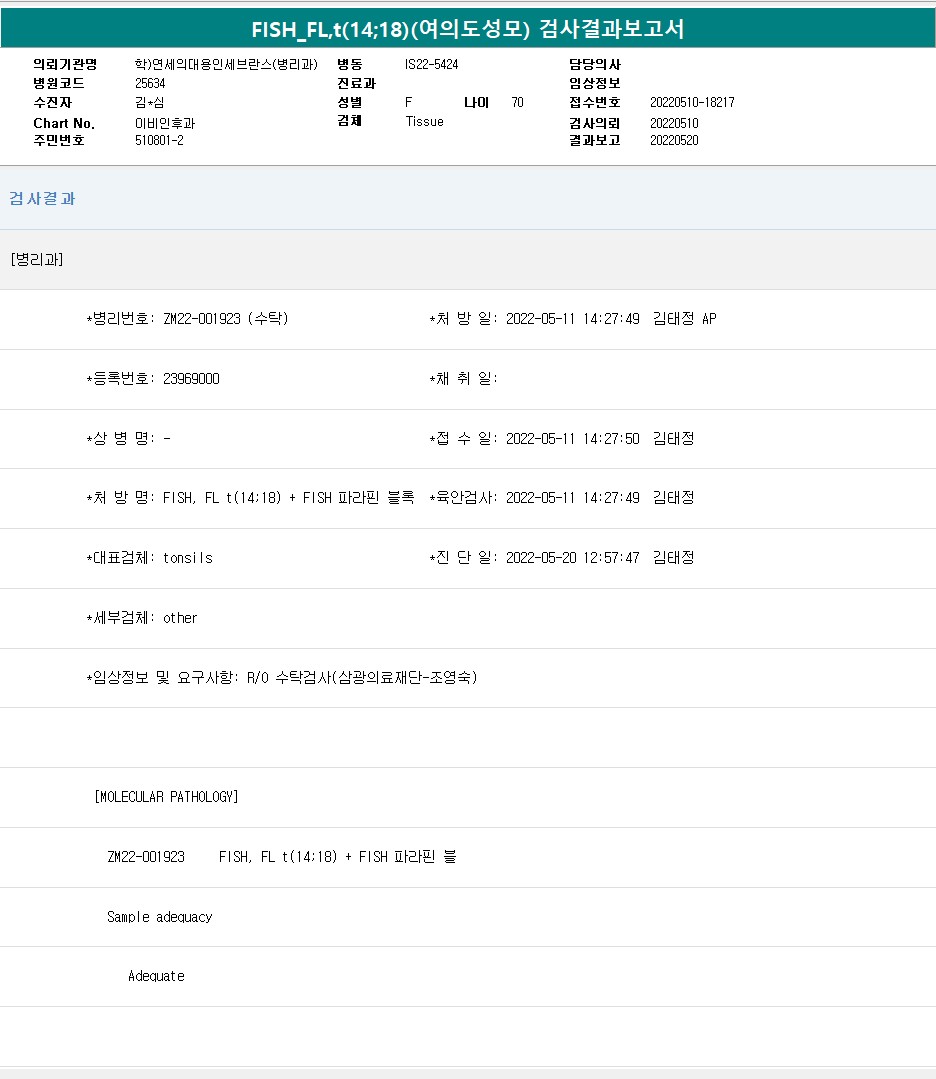Click the 검사결과 section header

(42, 199)
